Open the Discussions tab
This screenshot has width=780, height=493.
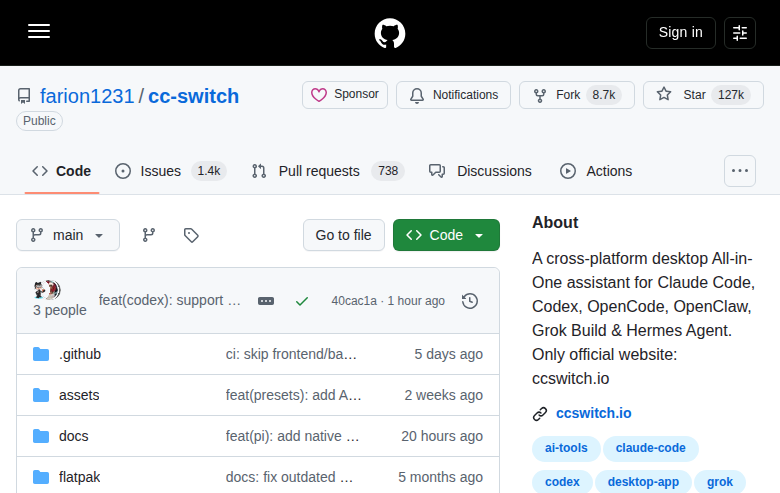click(x=481, y=171)
